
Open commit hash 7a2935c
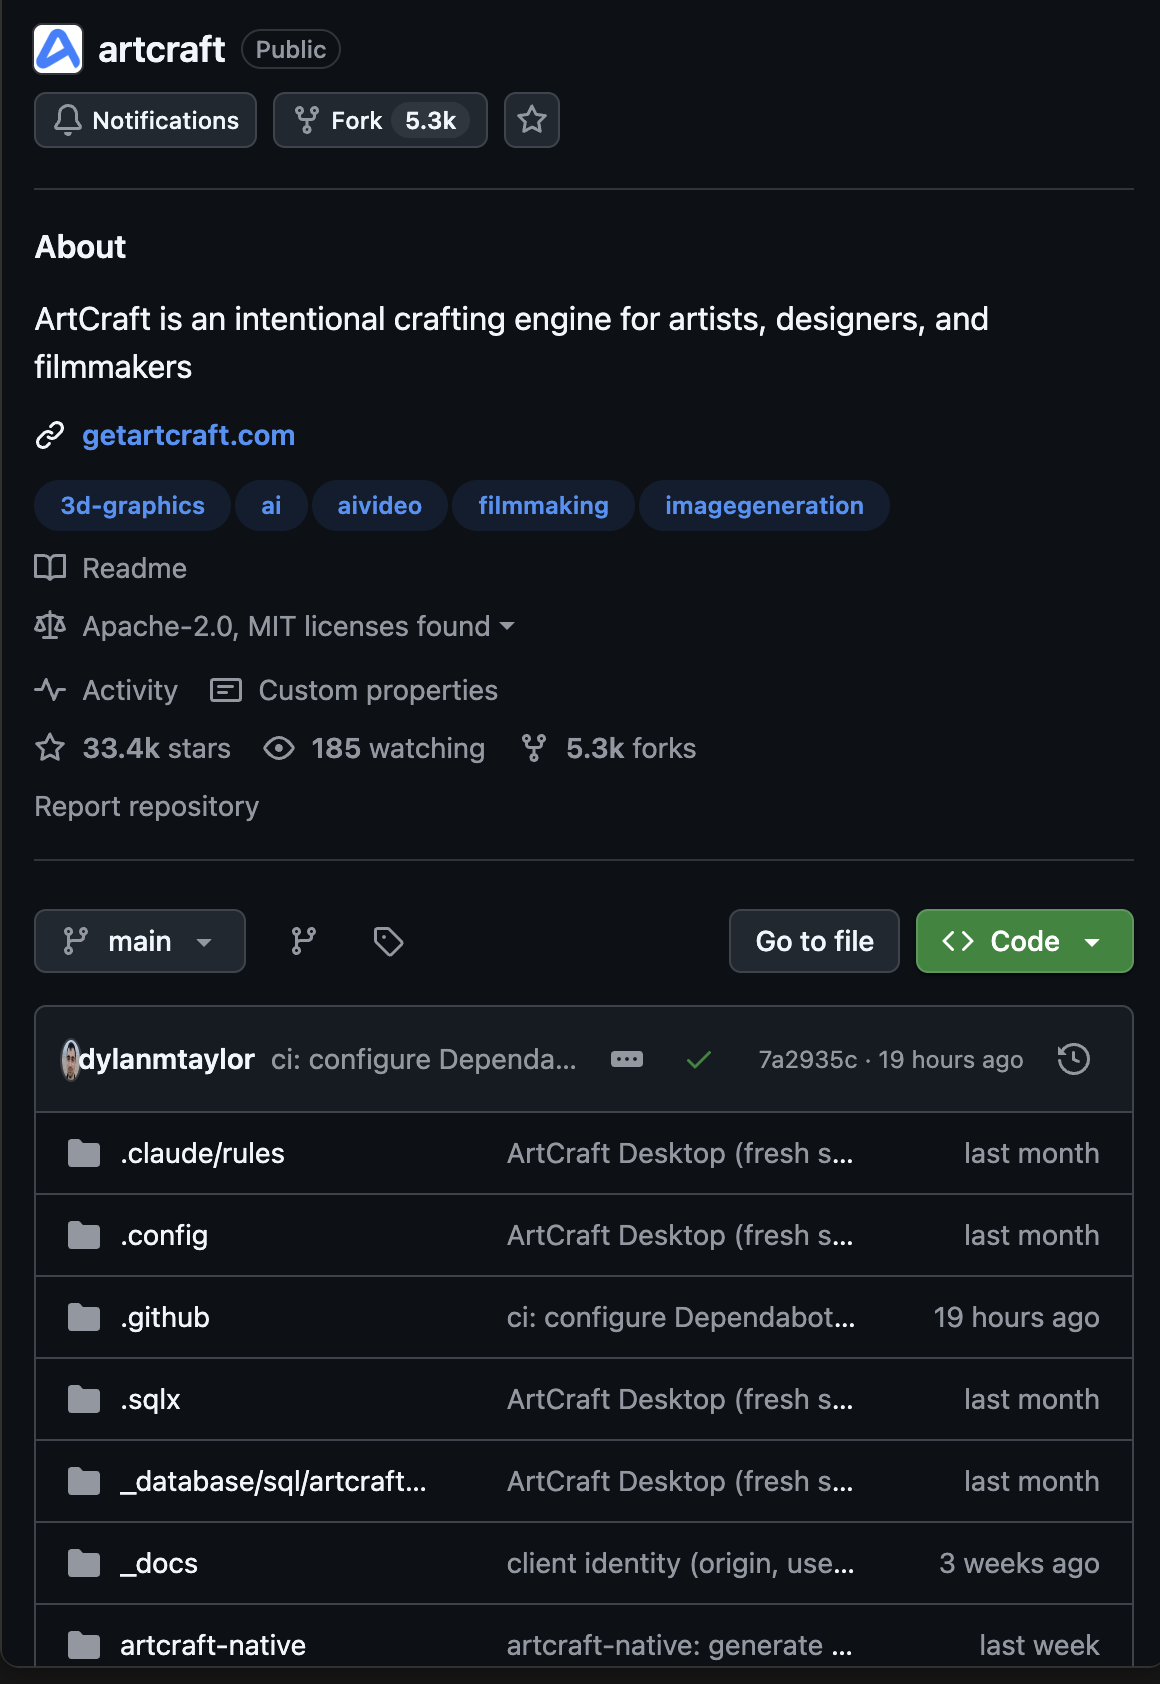point(808,1059)
